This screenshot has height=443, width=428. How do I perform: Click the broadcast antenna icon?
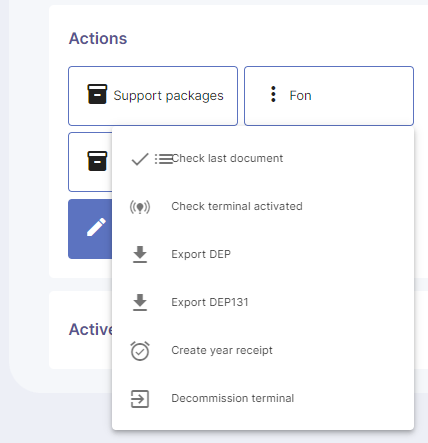point(140,207)
